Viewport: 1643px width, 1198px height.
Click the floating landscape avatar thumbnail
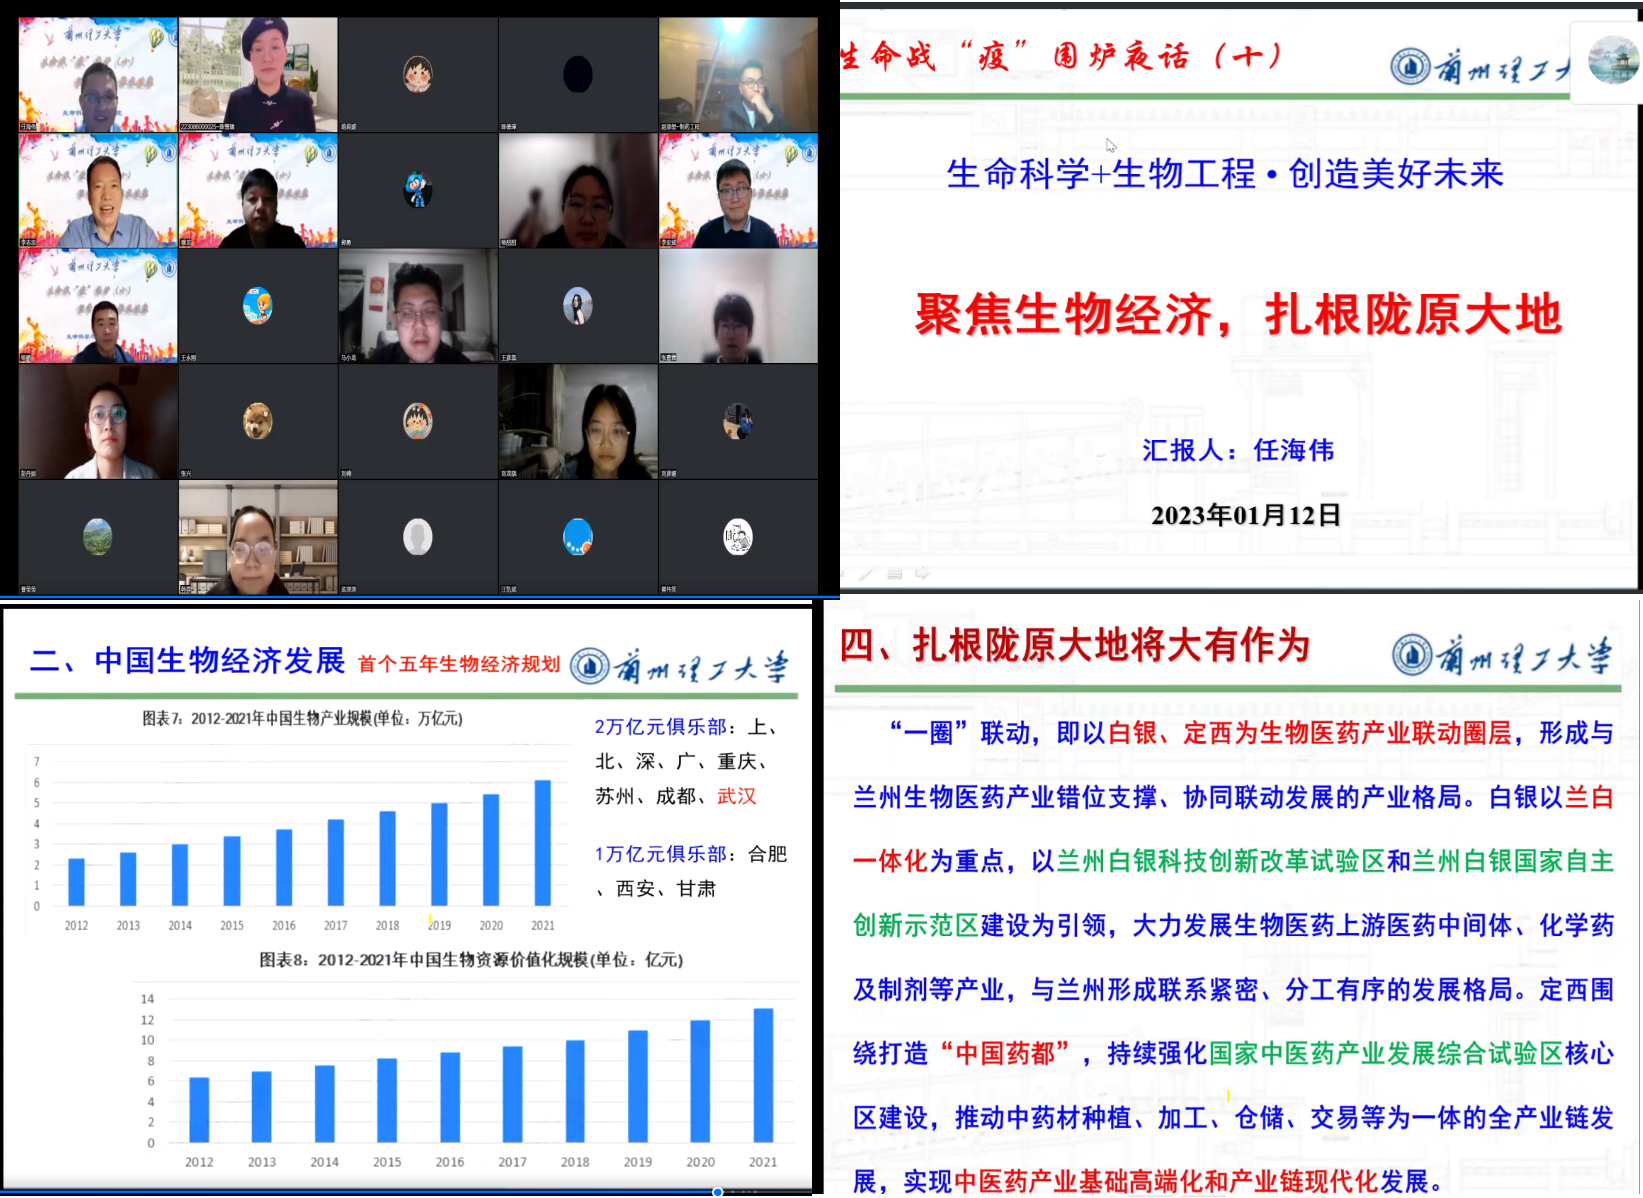(x=1612, y=60)
